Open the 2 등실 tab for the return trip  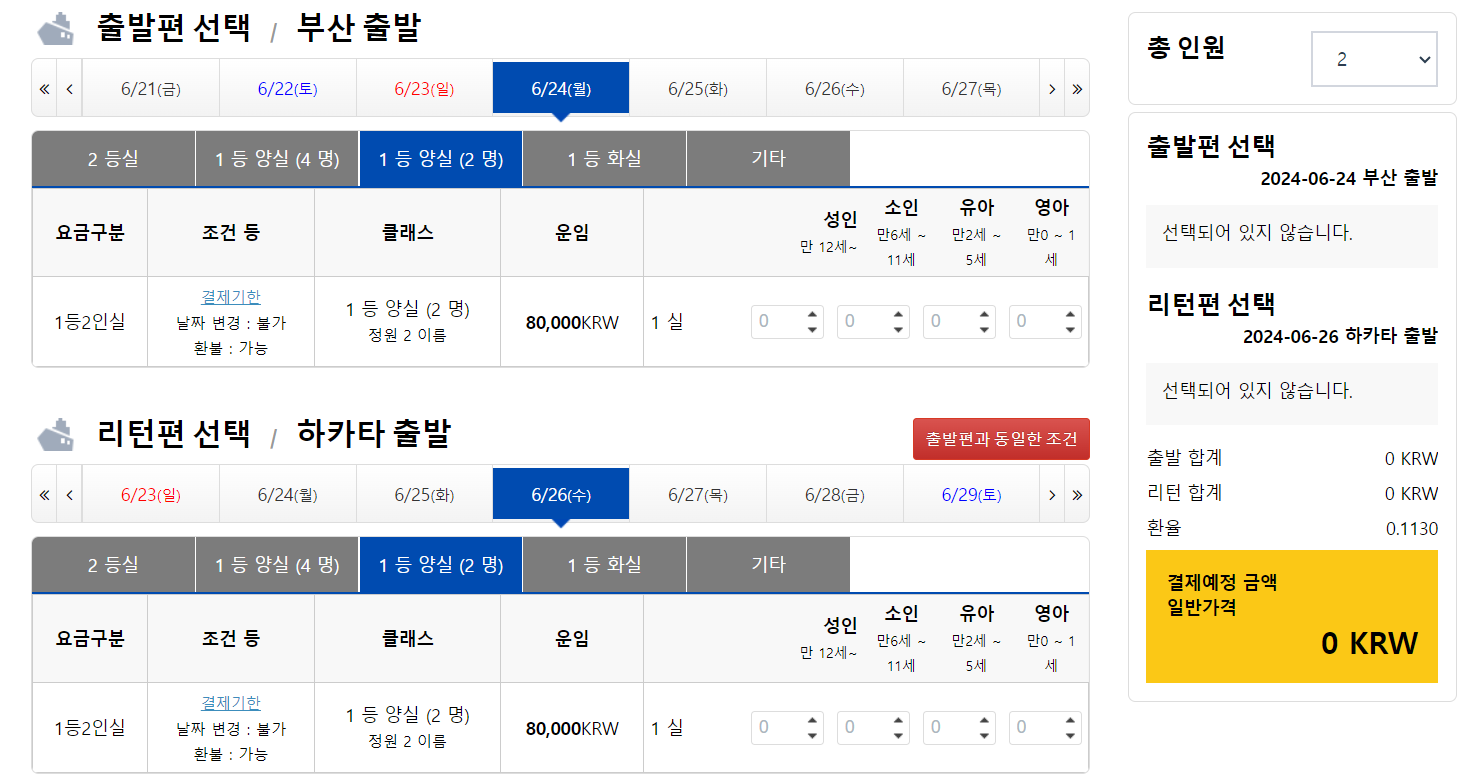click(x=112, y=565)
